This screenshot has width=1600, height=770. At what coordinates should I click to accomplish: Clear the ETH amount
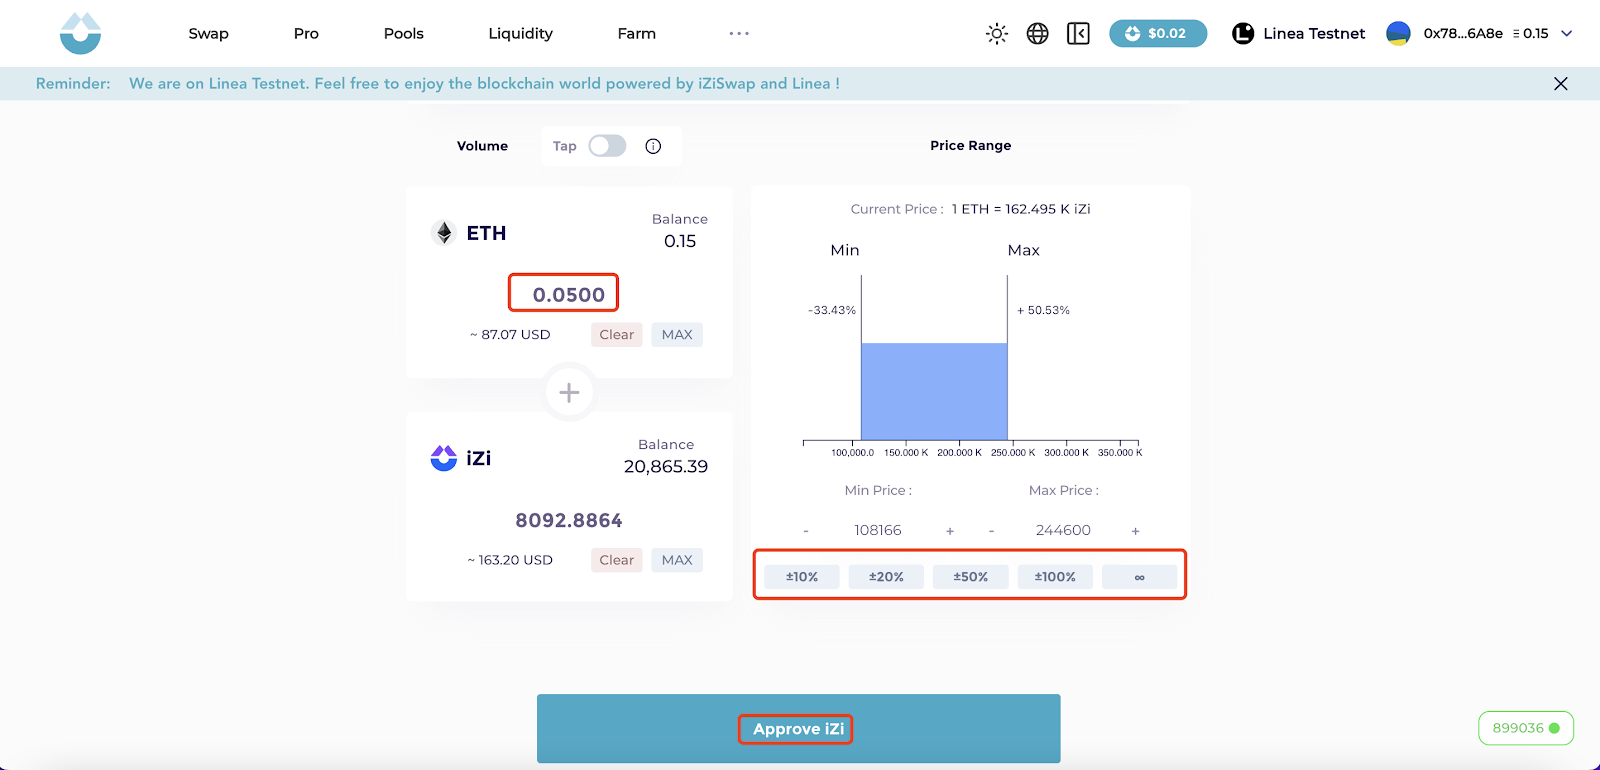click(x=617, y=335)
